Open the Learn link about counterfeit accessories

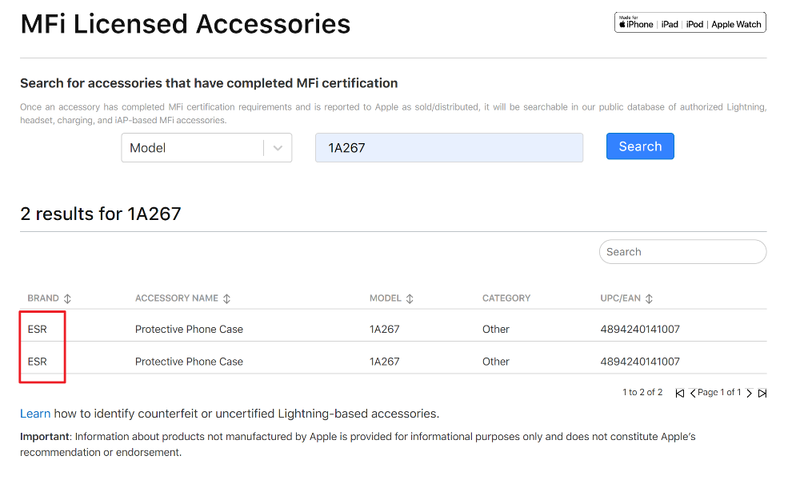point(35,414)
